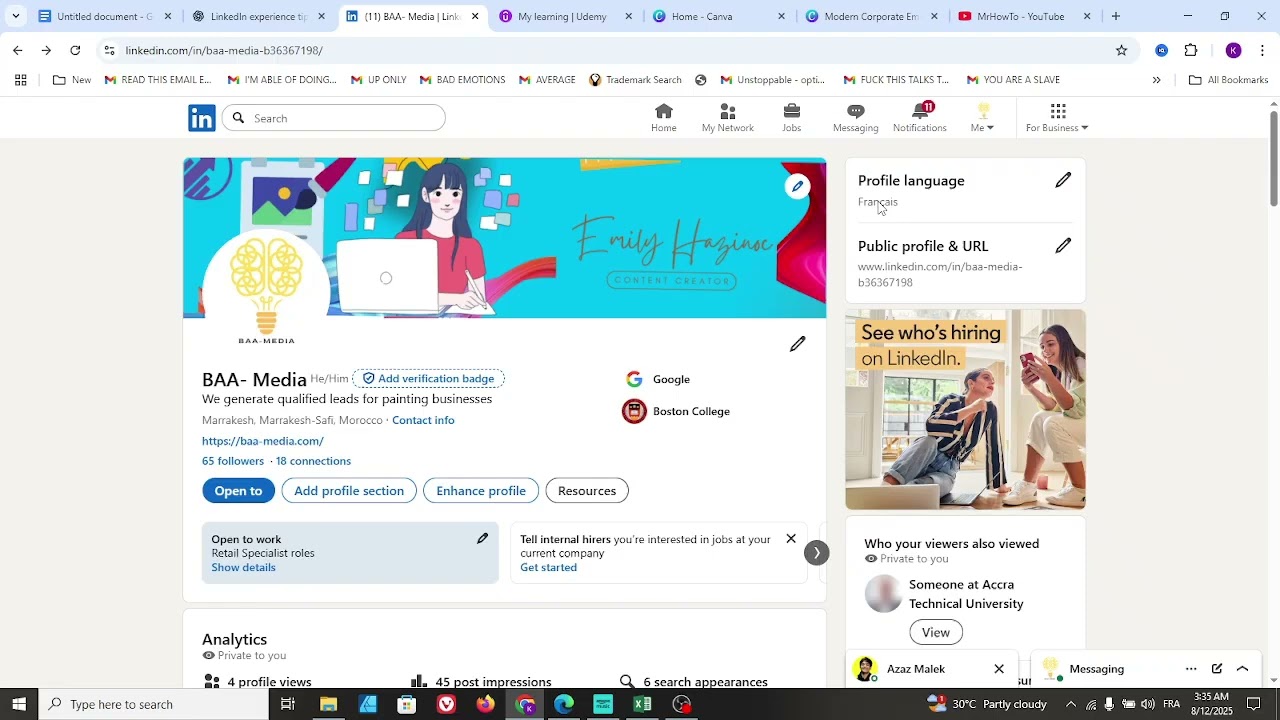Open the LinkedIn Home icon
Viewport: 1280px width, 720px height.
pos(664,118)
